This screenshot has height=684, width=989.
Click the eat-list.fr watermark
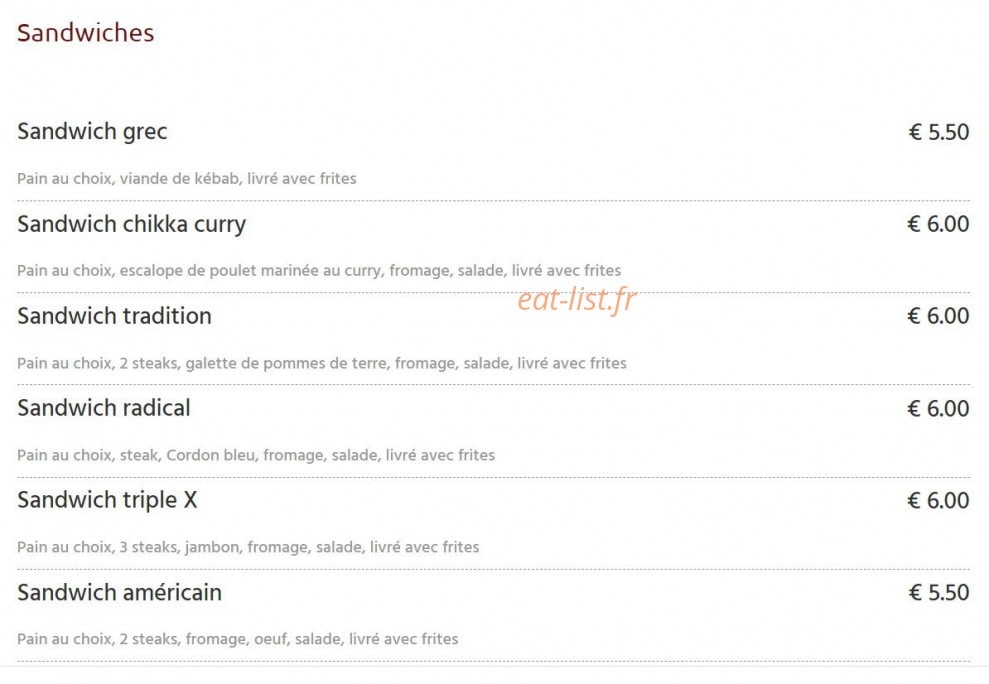click(x=576, y=299)
